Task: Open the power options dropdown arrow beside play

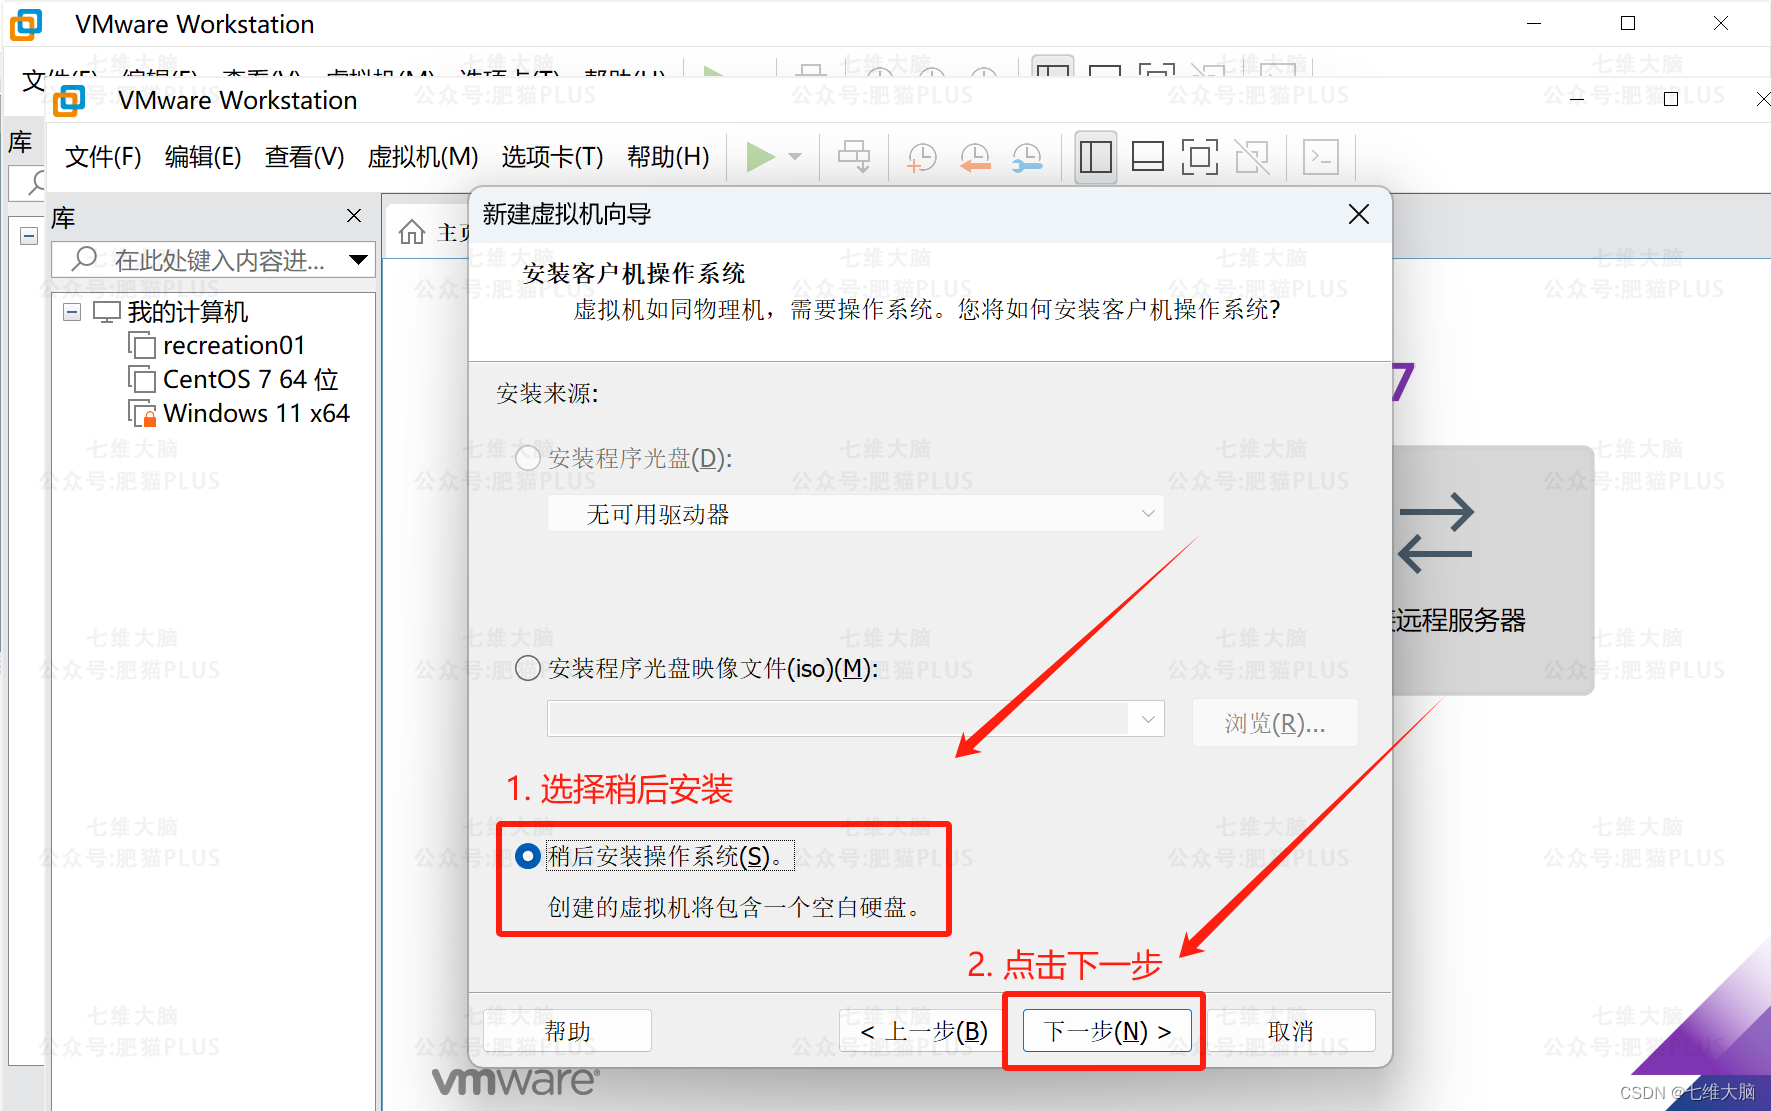Action: coord(795,157)
